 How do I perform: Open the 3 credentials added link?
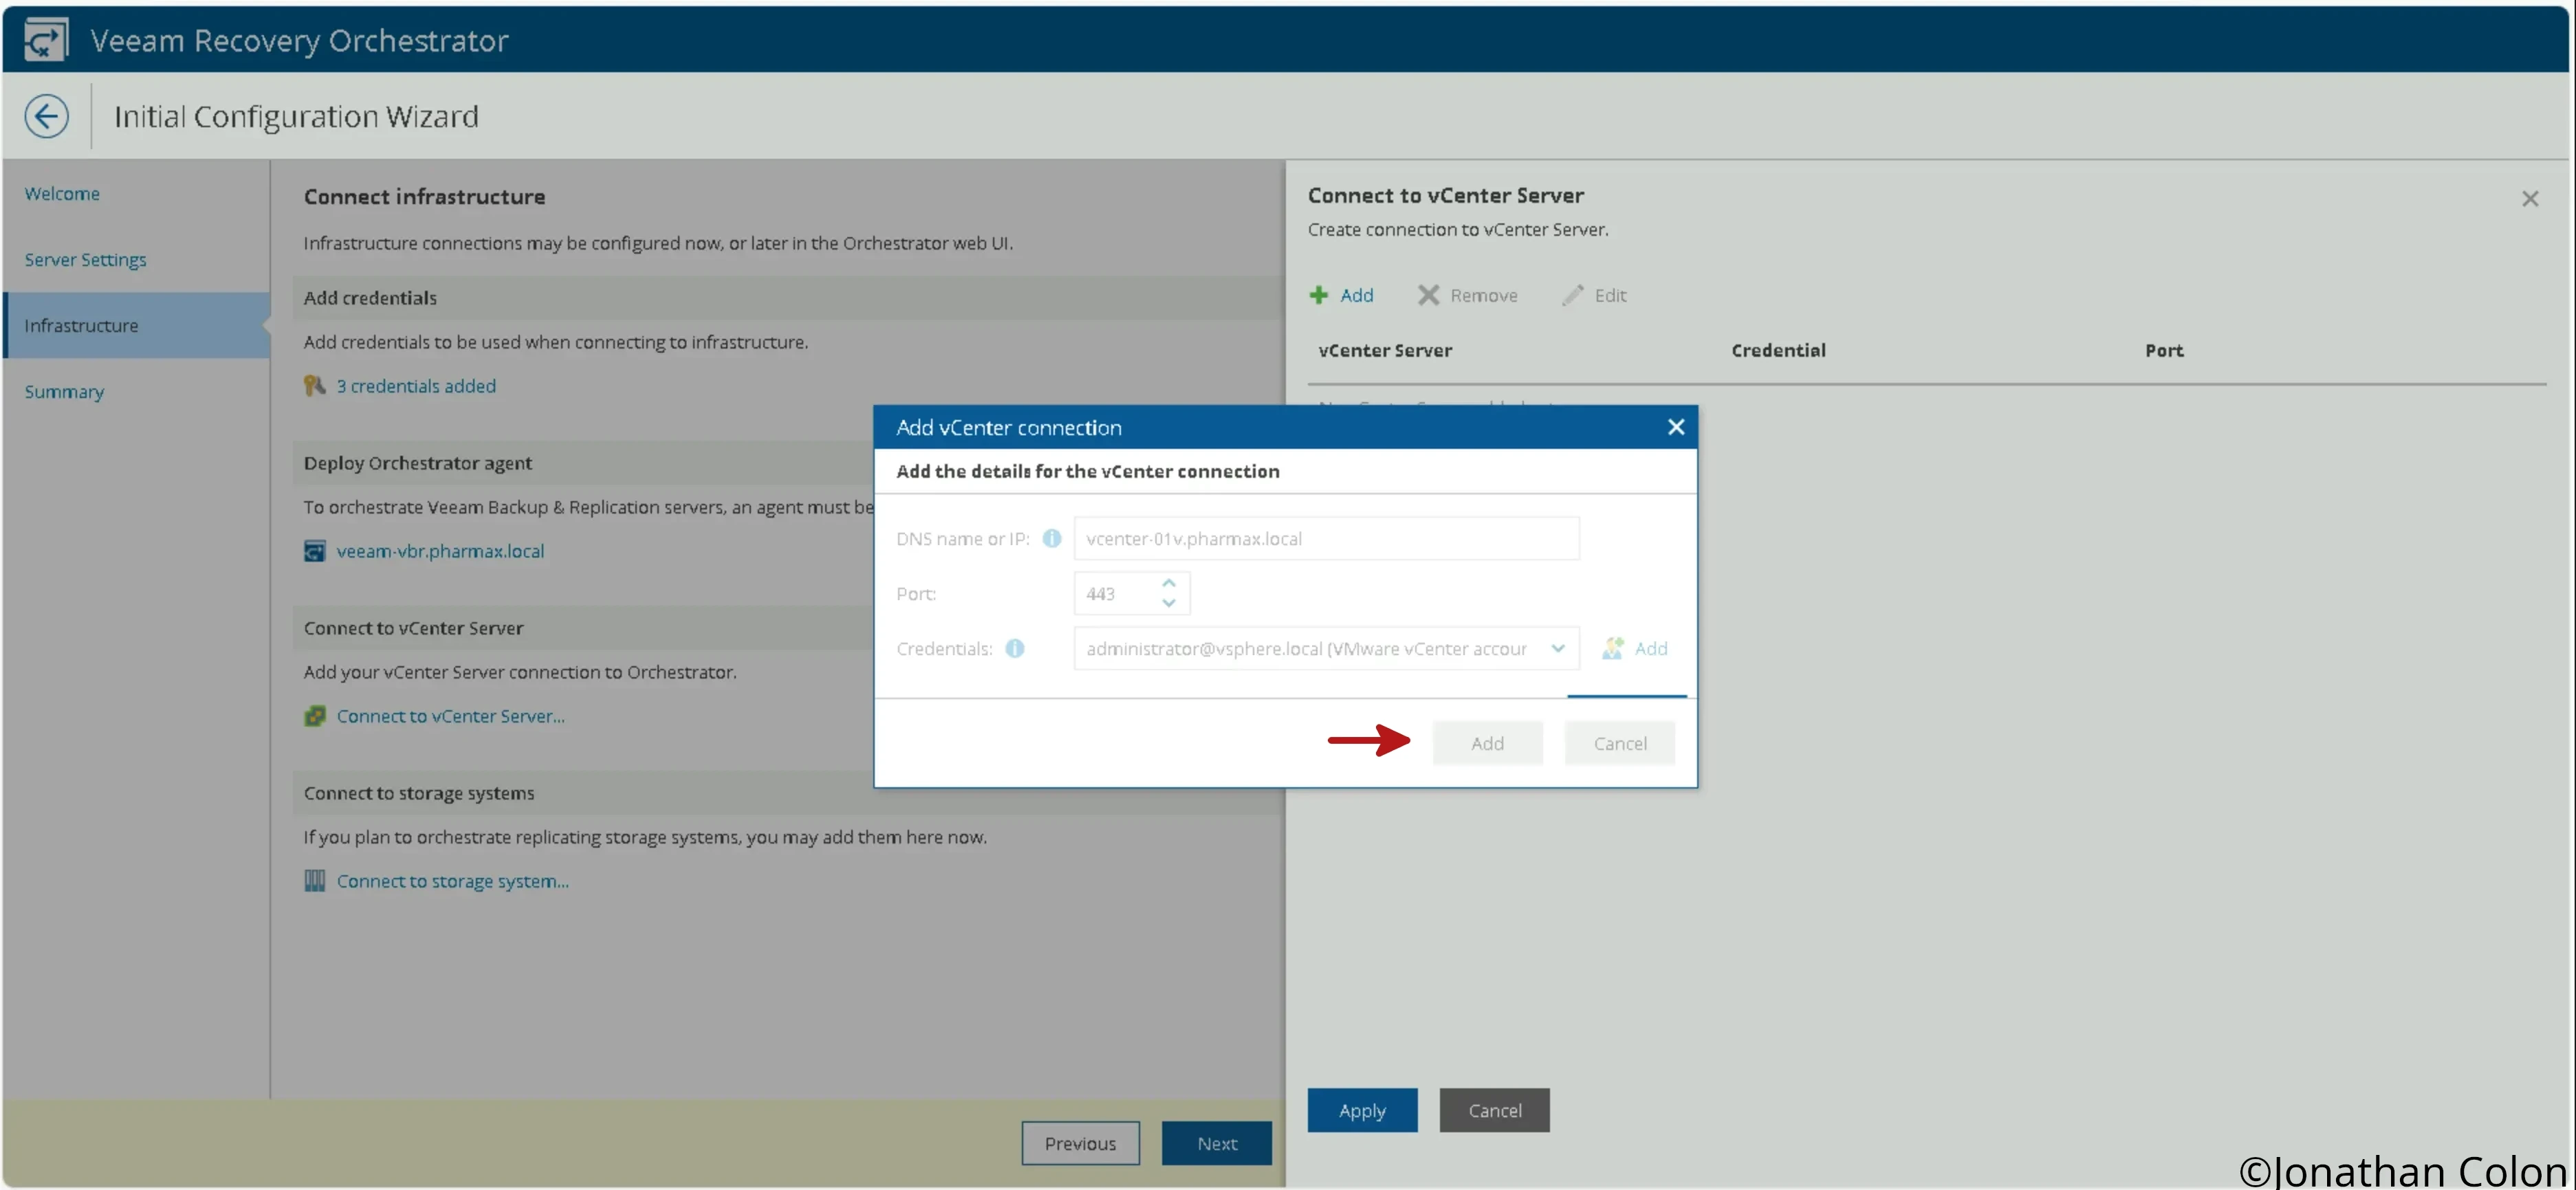coord(416,385)
